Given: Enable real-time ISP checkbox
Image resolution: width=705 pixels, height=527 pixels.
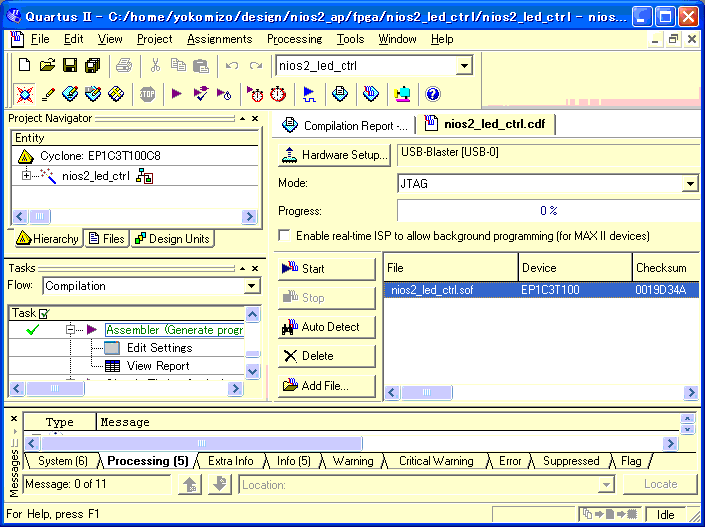Looking at the screenshot, I should (284, 236).
